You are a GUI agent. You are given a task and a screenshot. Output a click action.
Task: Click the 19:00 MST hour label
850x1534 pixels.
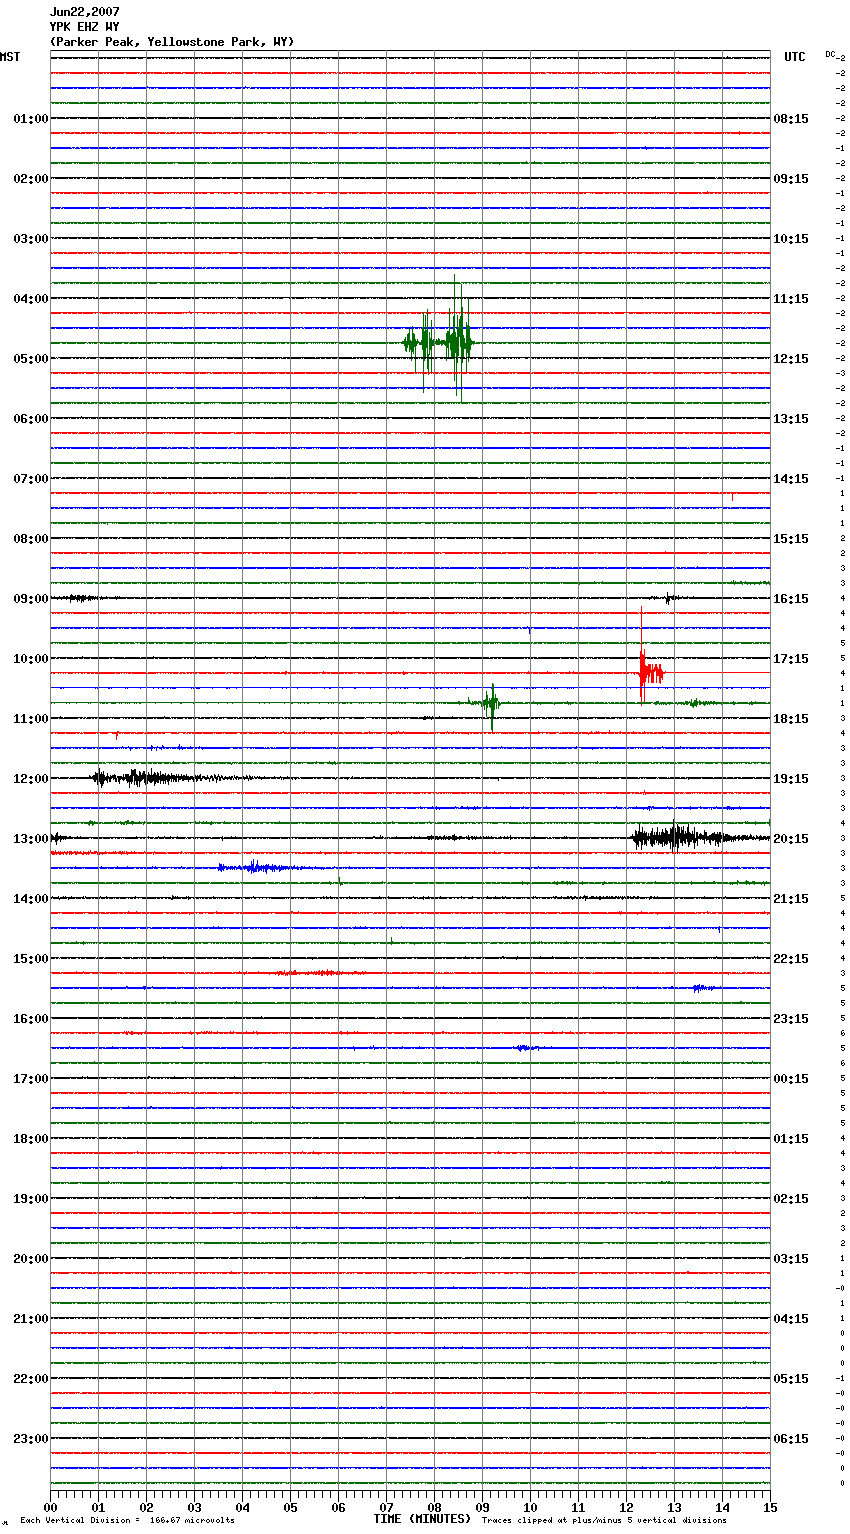[x=31, y=1199]
